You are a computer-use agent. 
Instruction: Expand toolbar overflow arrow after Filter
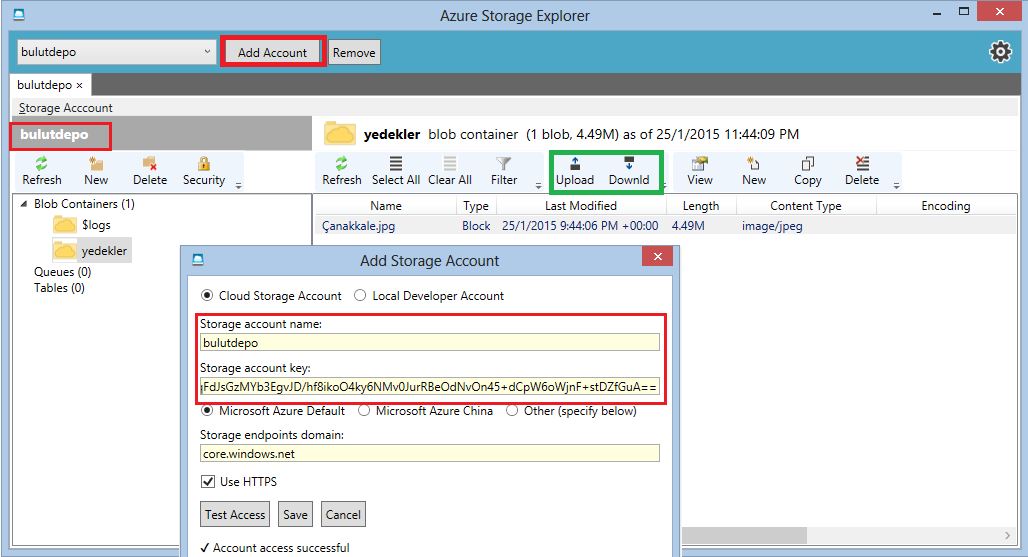[x=538, y=186]
